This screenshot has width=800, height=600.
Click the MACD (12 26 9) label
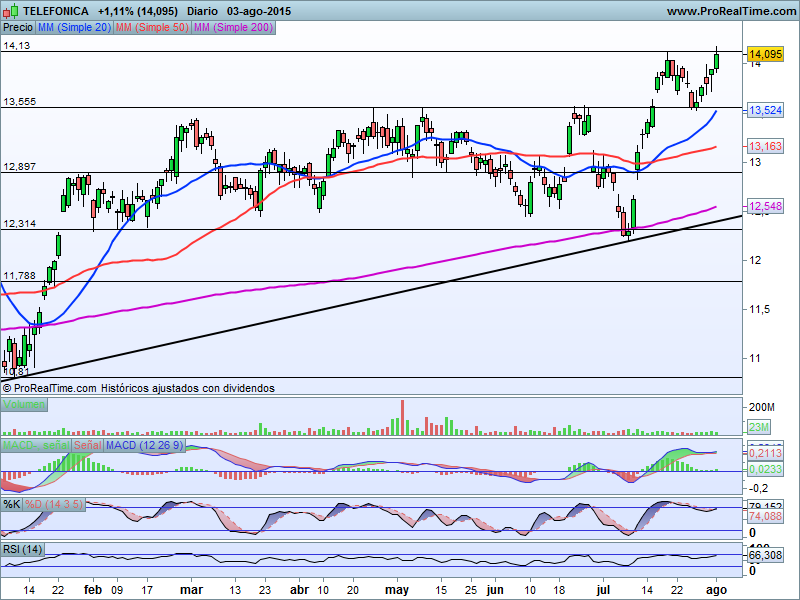pos(144,444)
